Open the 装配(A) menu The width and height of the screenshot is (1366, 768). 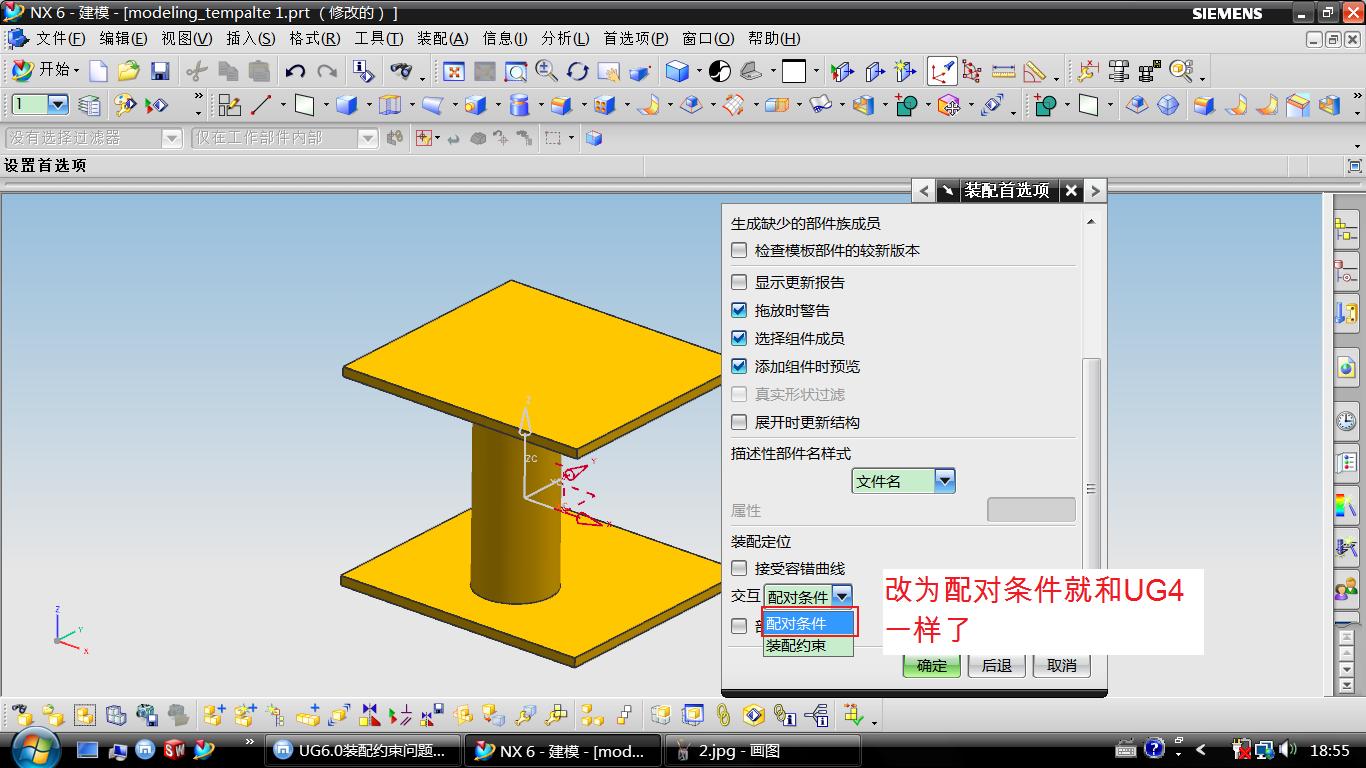(442, 38)
